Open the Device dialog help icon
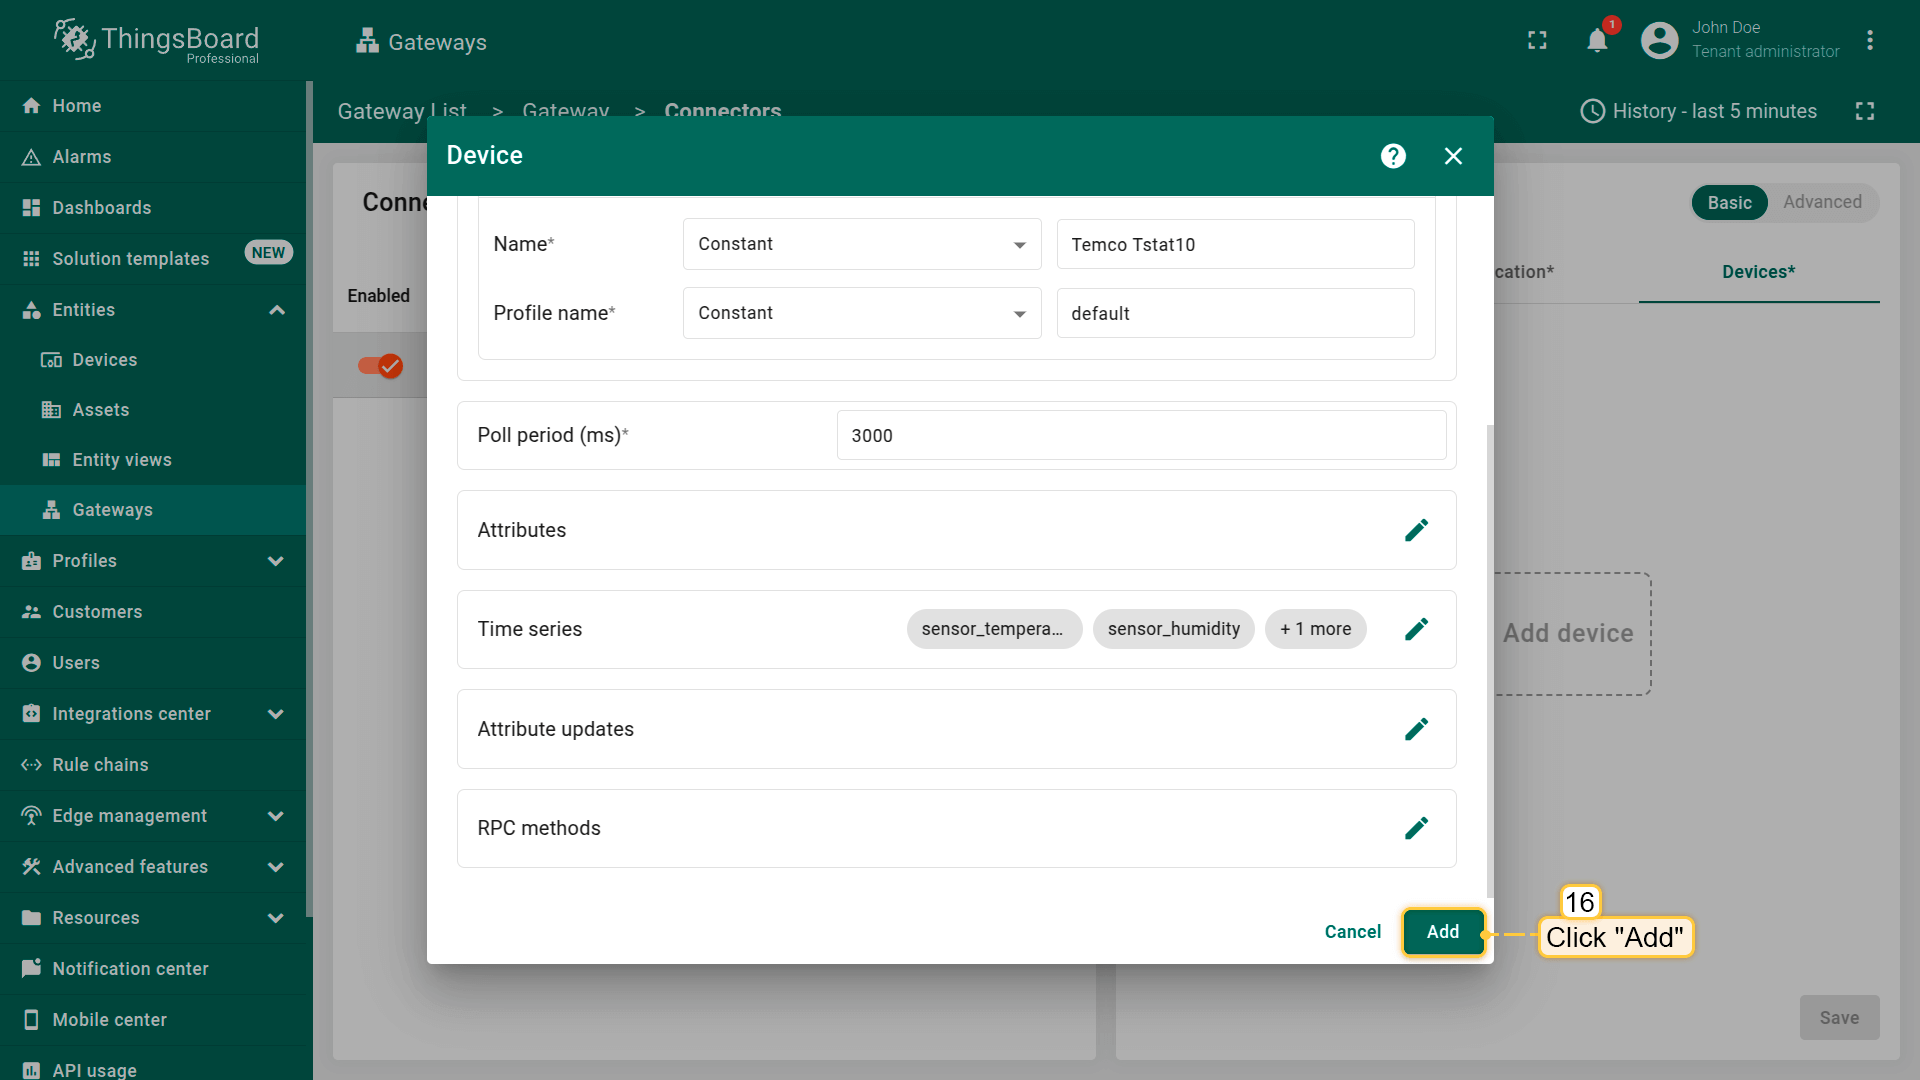The width and height of the screenshot is (1920, 1080). (x=1393, y=156)
